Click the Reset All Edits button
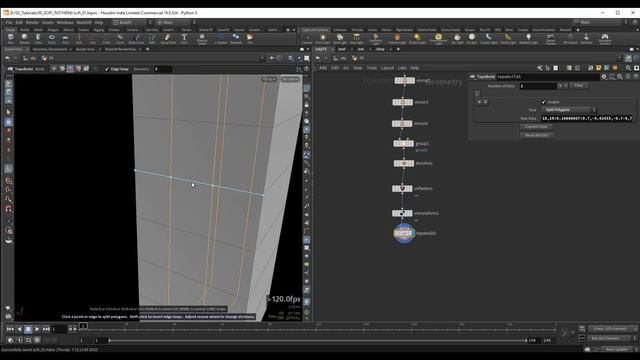The image size is (640, 360). pos(536,135)
